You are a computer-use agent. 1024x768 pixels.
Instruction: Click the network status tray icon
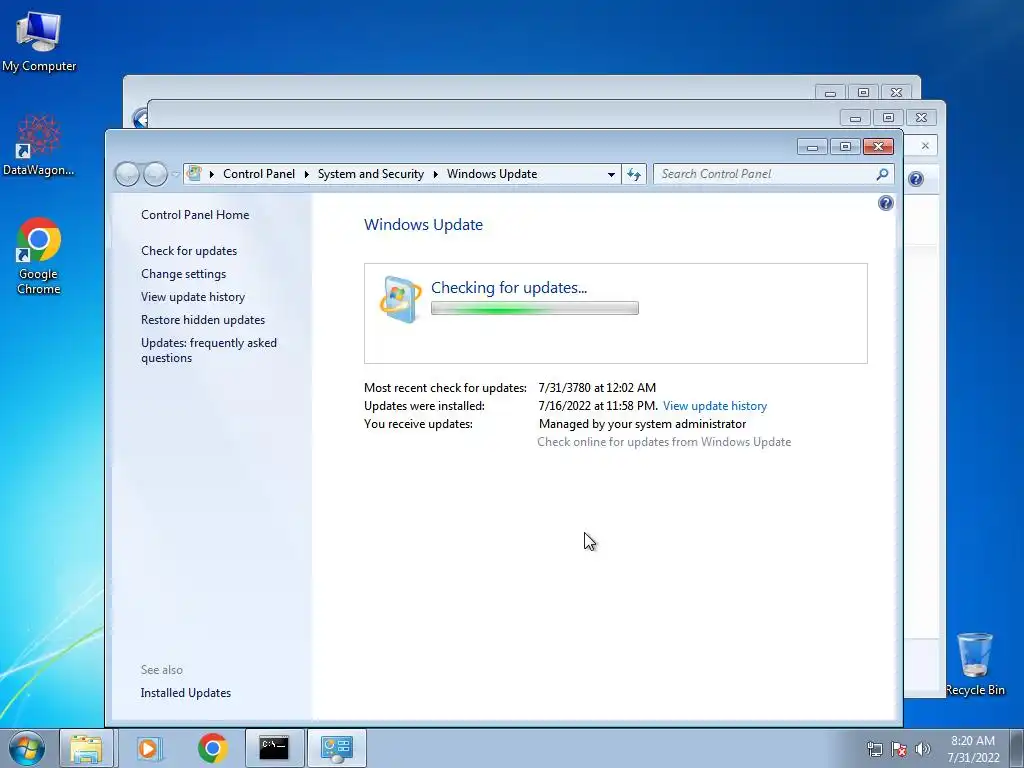point(874,750)
